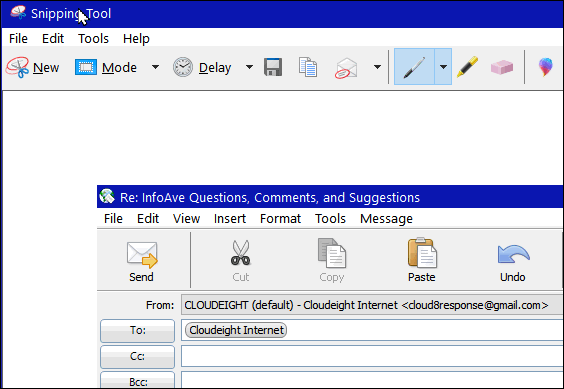Select the yellow Highlighter tool
This screenshot has height=389, width=564.
467,67
